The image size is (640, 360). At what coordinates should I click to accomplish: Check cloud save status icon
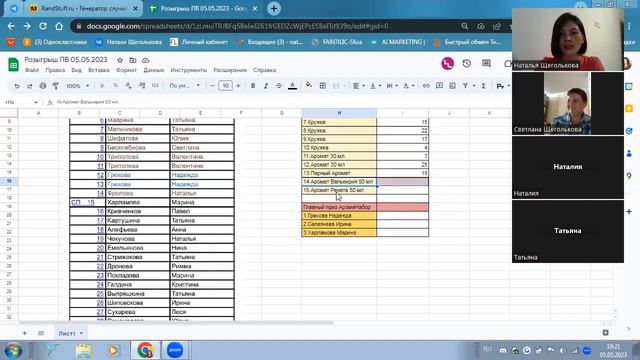tap(146, 60)
